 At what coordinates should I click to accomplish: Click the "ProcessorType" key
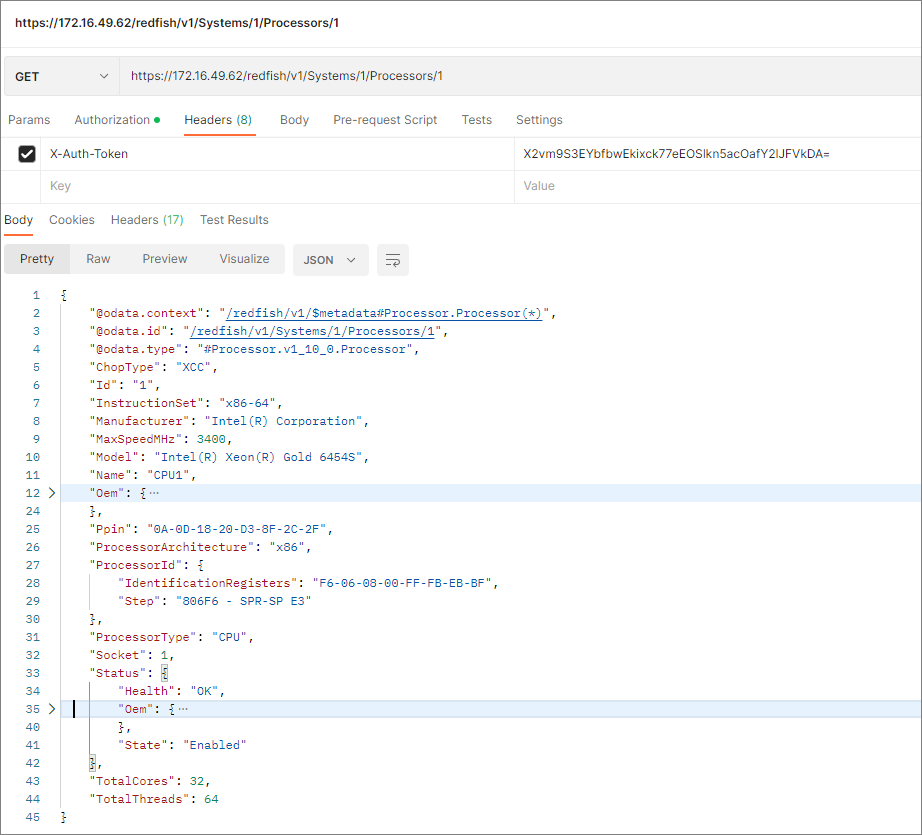(143, 637)
